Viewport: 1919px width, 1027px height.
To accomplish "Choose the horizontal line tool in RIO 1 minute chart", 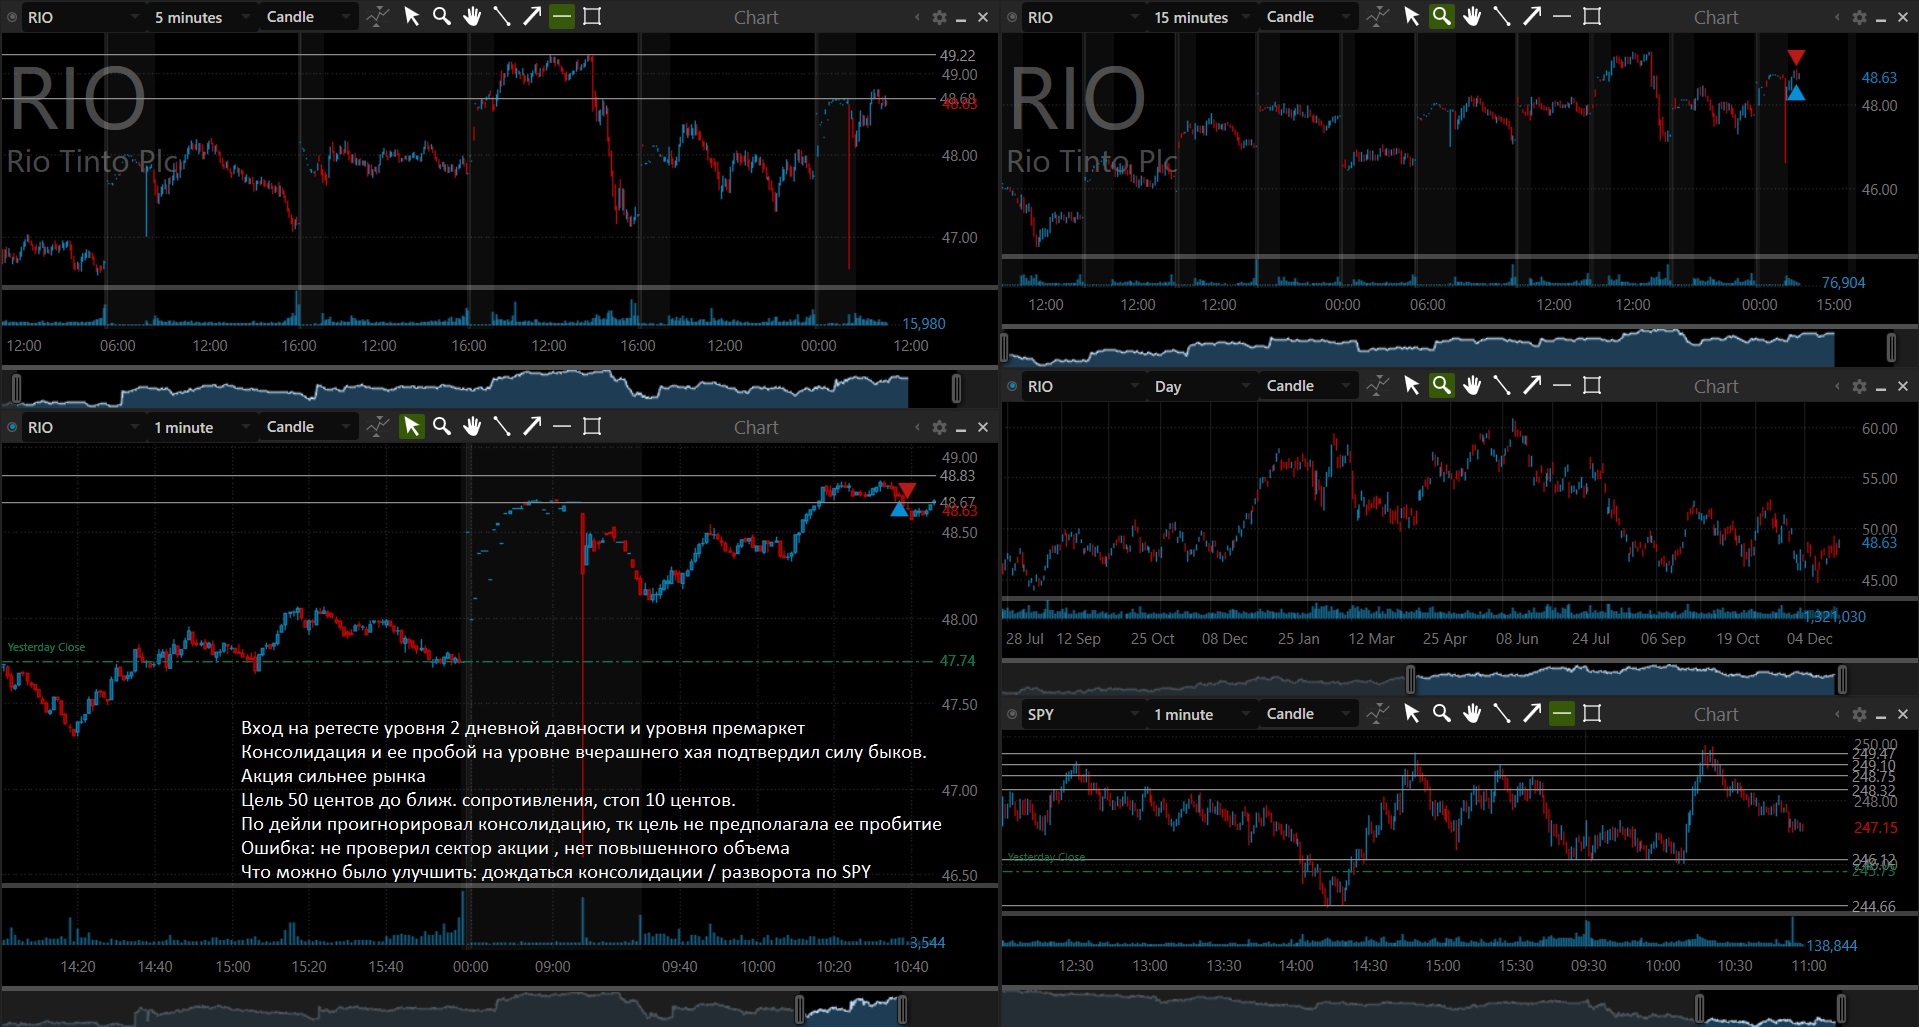I will 562,427.
